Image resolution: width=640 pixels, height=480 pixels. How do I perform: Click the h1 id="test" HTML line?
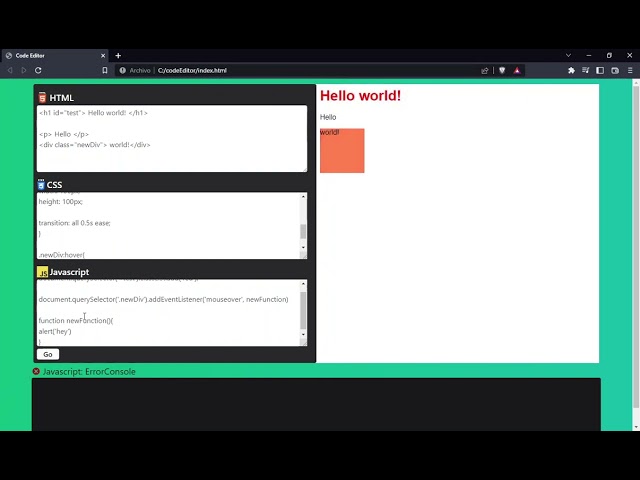(93, 113)
